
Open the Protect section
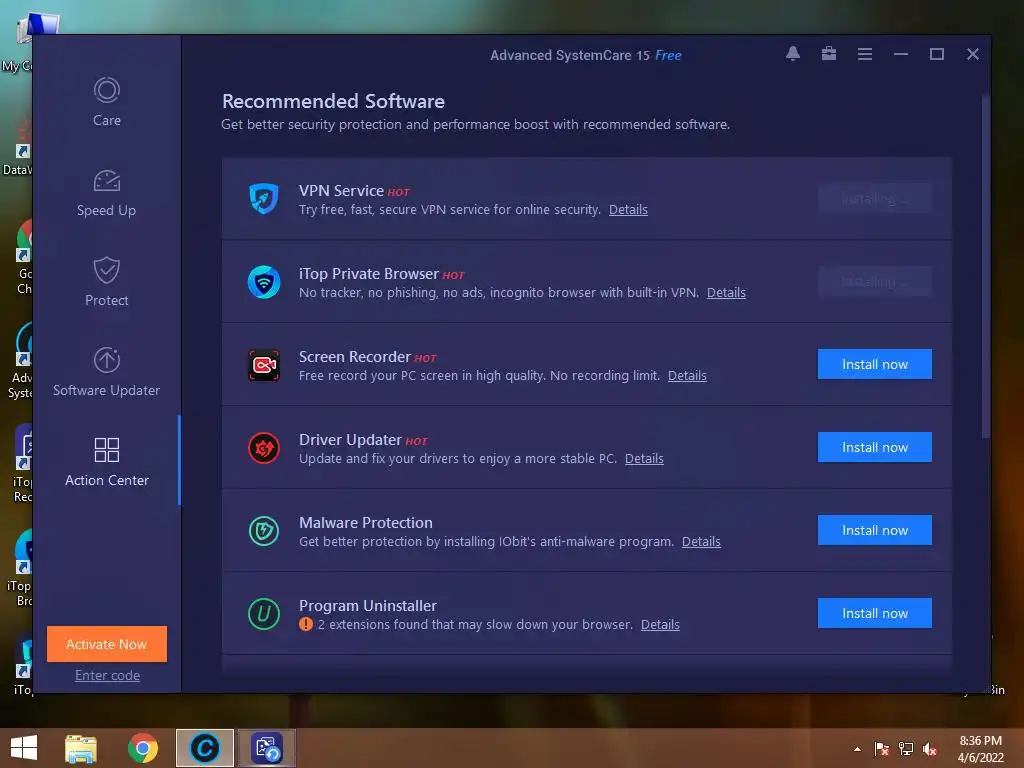[106, 282]
